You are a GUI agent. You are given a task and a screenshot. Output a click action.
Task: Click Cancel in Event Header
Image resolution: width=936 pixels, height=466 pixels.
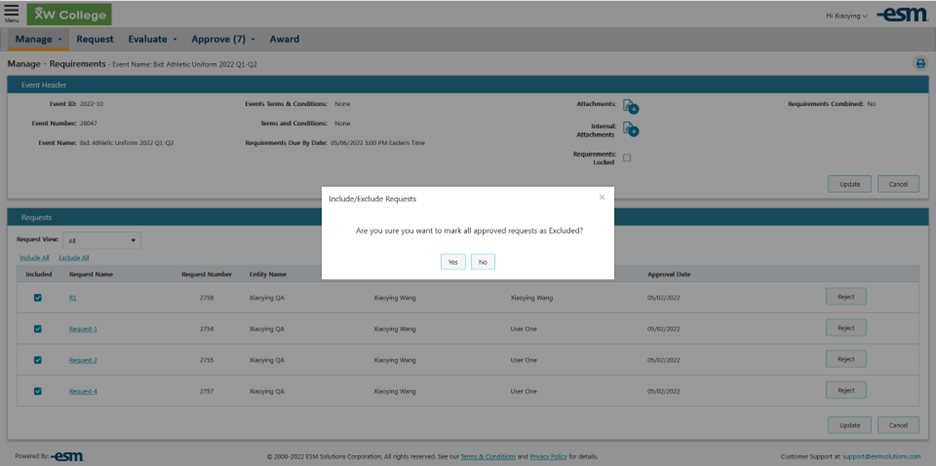898,184
